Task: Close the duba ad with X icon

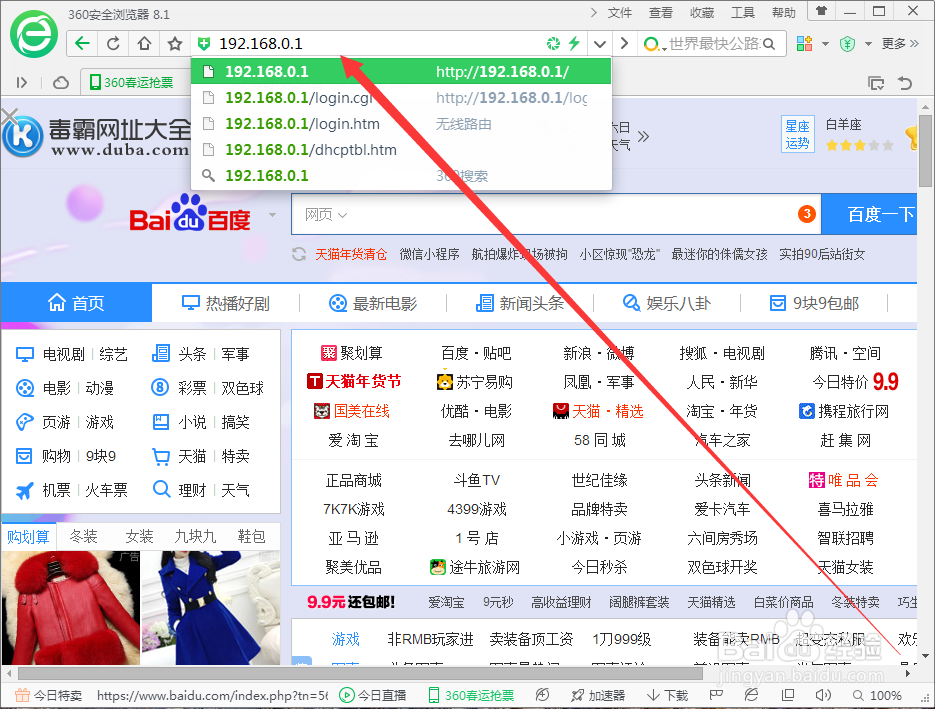Action: coord(10,116)
